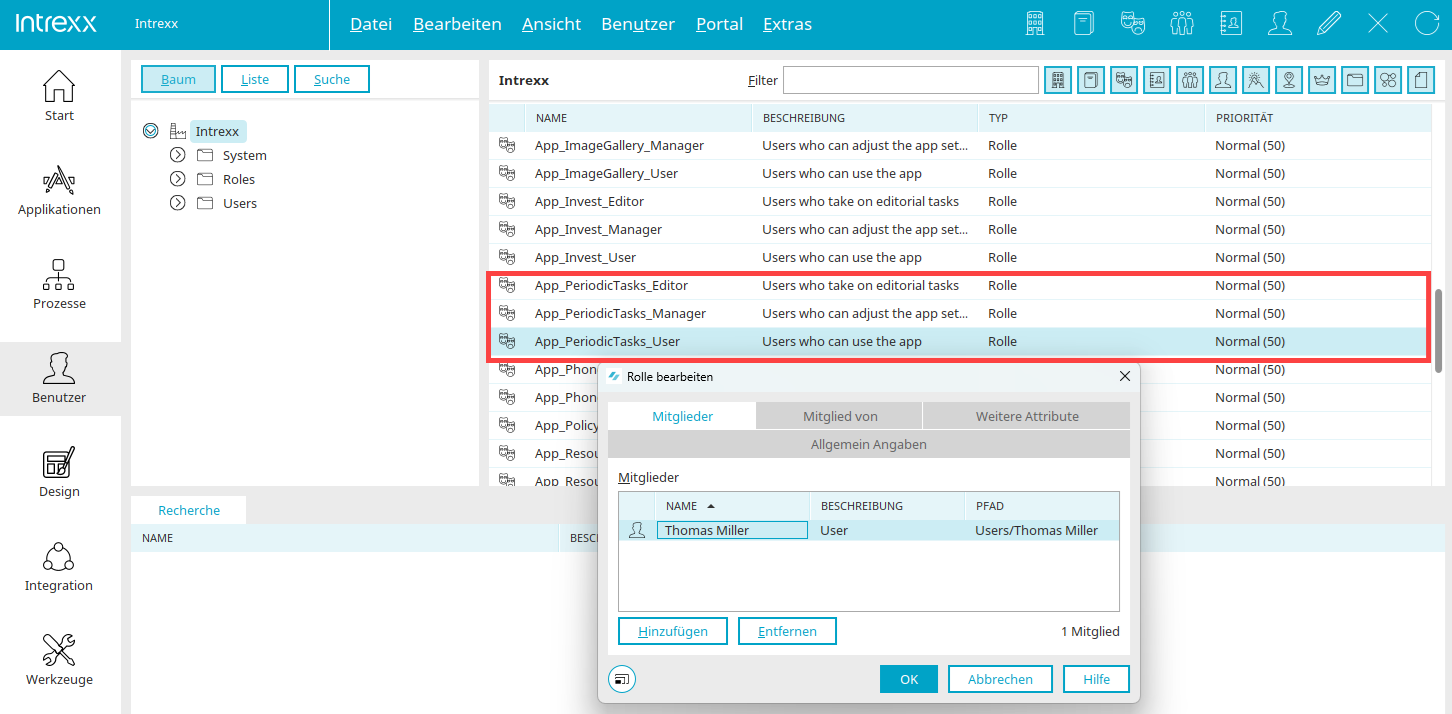The height and width of the screenshot is (714, 1452).
Task: Toggle the map pin location filter
Action: pos(1289,80)
